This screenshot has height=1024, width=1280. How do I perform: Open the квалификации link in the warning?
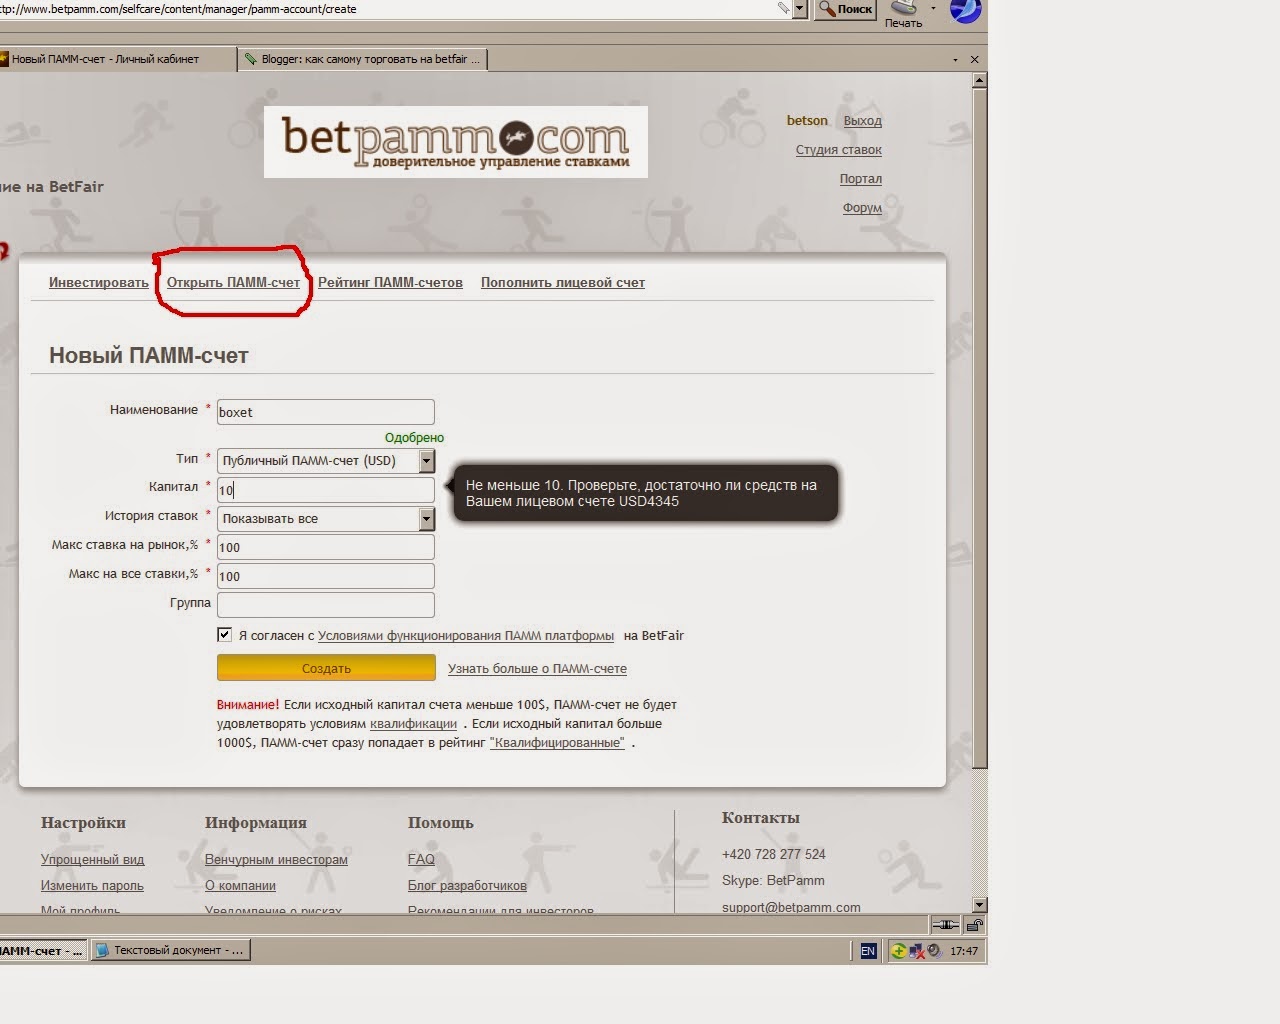tap(413, 724)
